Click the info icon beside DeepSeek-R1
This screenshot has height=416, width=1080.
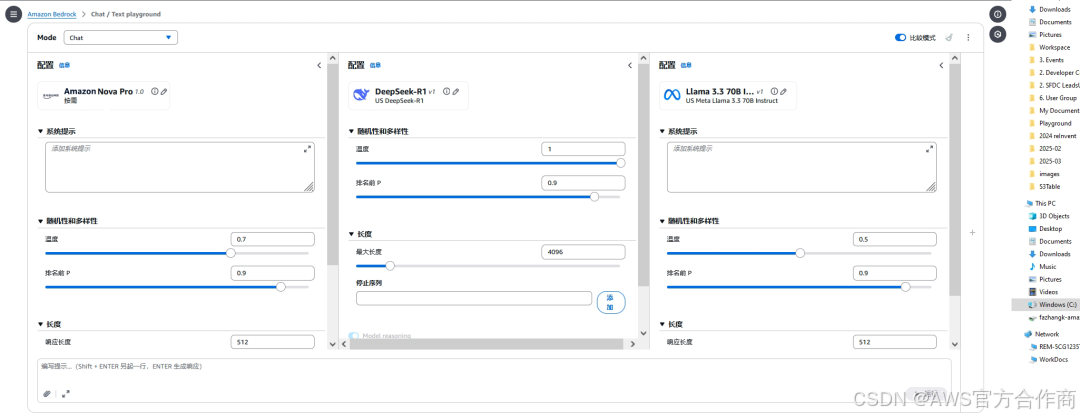(x=446, y=91)
